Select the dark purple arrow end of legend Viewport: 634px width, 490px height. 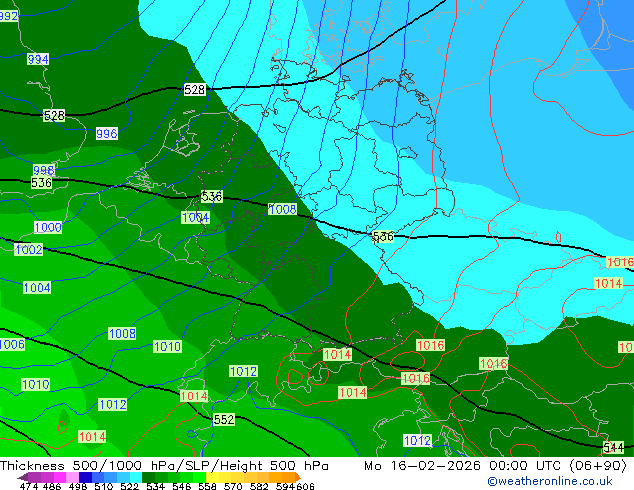[23, 477]
